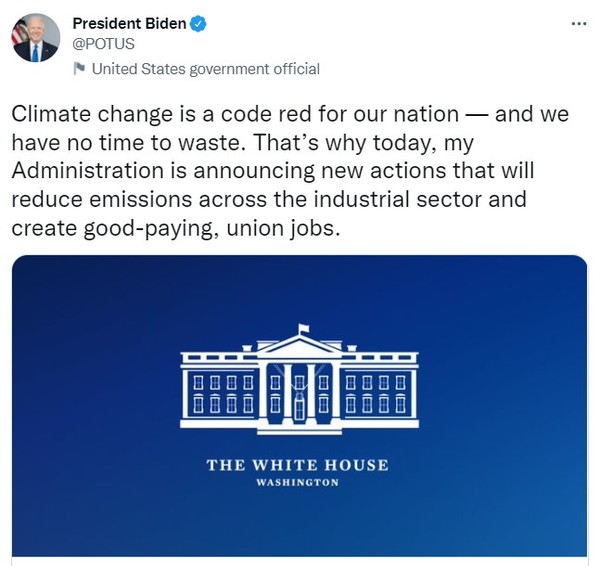Select the United States government official label
Viewport: 600px width, 566px height.
(x=205, y=69)
